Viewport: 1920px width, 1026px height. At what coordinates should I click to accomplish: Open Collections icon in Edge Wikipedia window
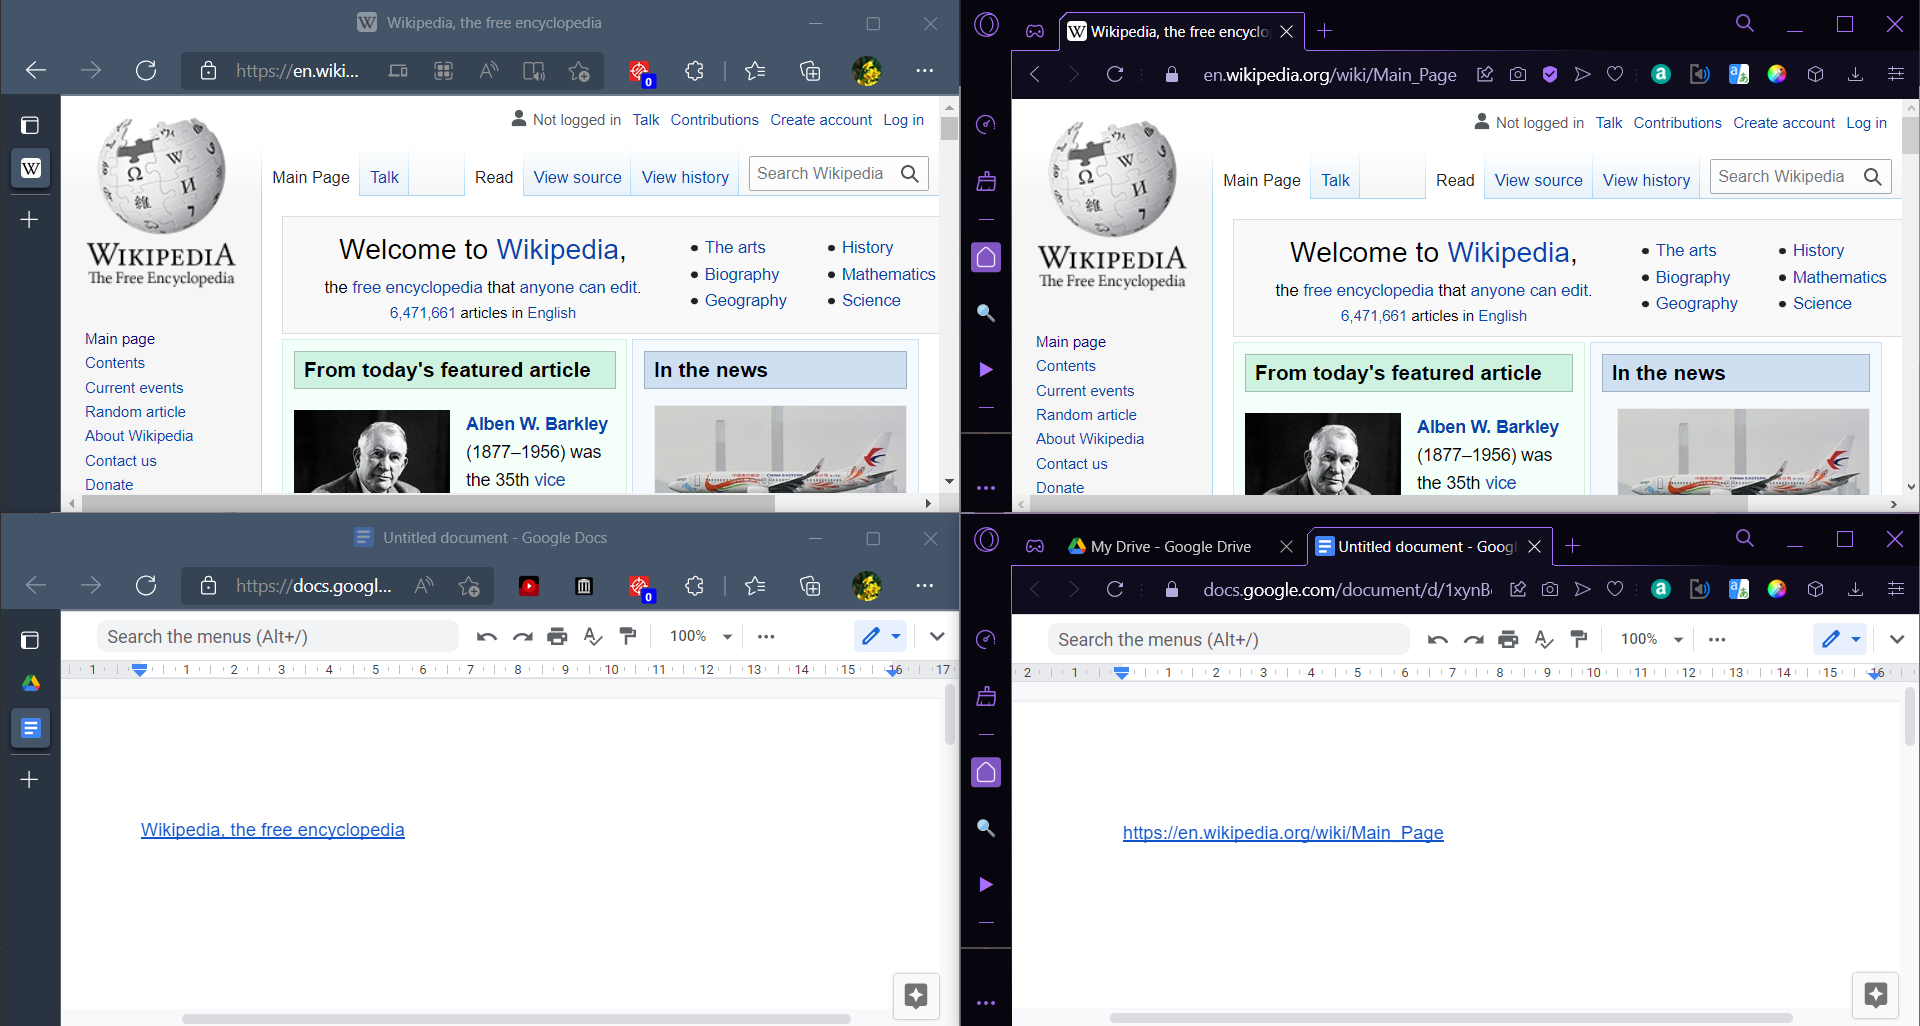click(x=810, y=70)
